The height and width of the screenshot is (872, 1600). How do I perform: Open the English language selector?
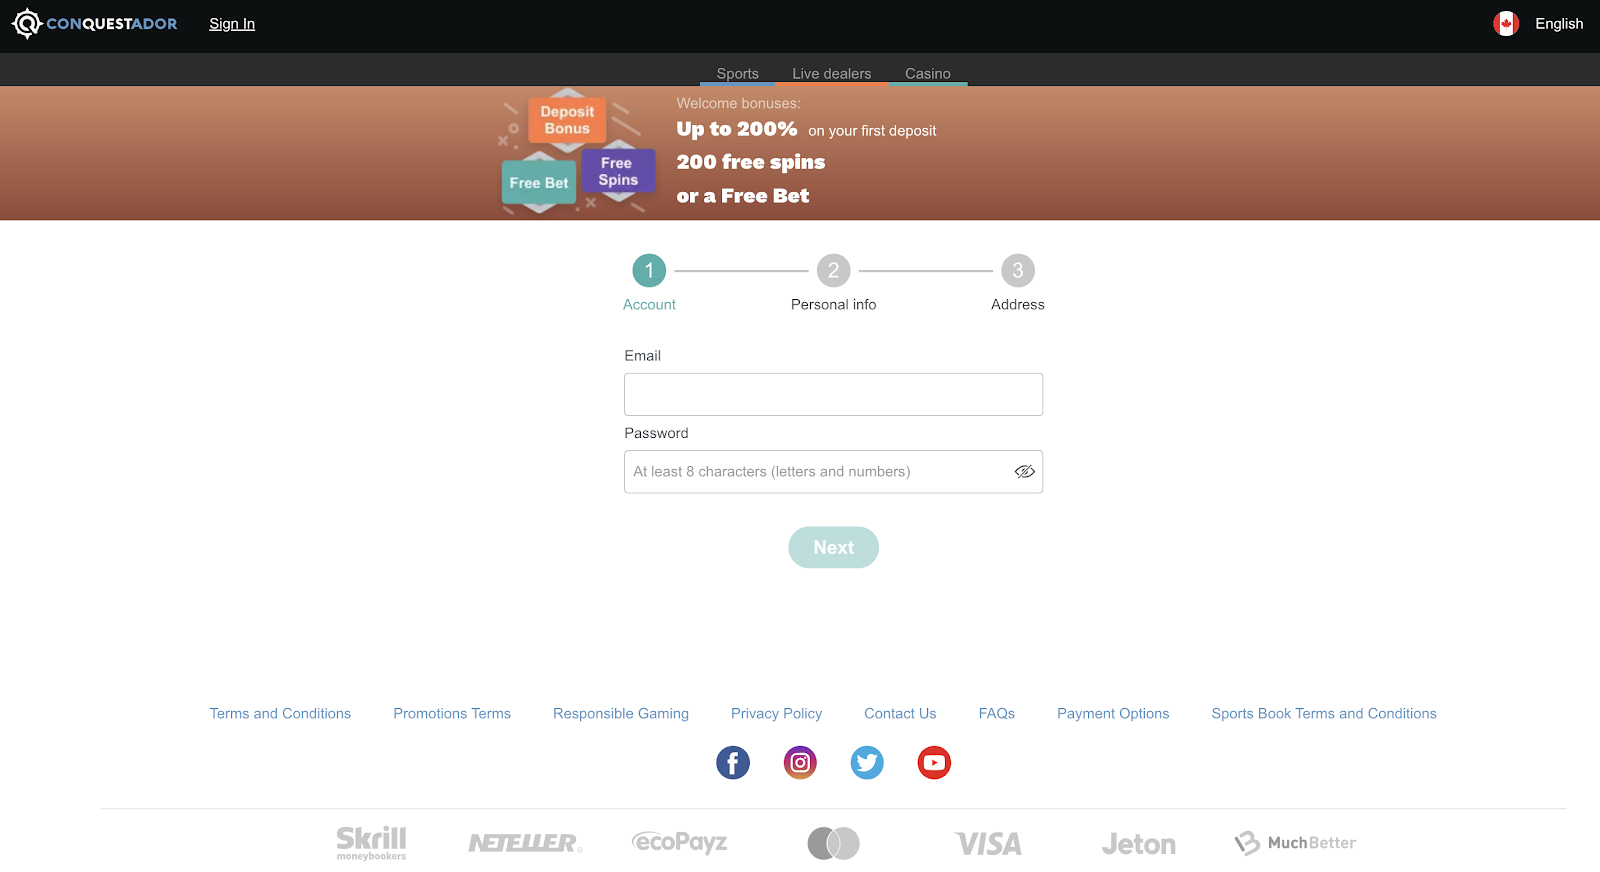tap(1559, 24)
